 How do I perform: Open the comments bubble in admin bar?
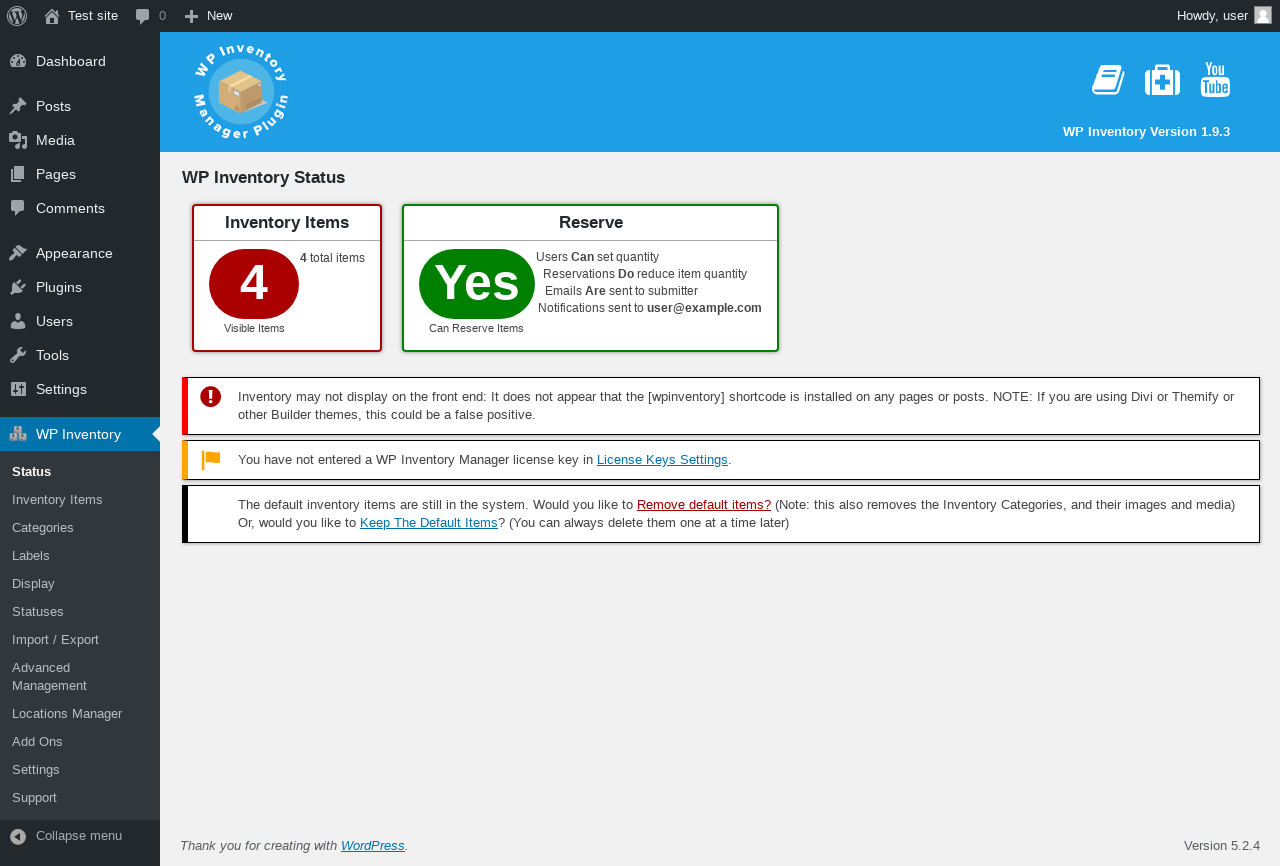(x=143, y=16)
